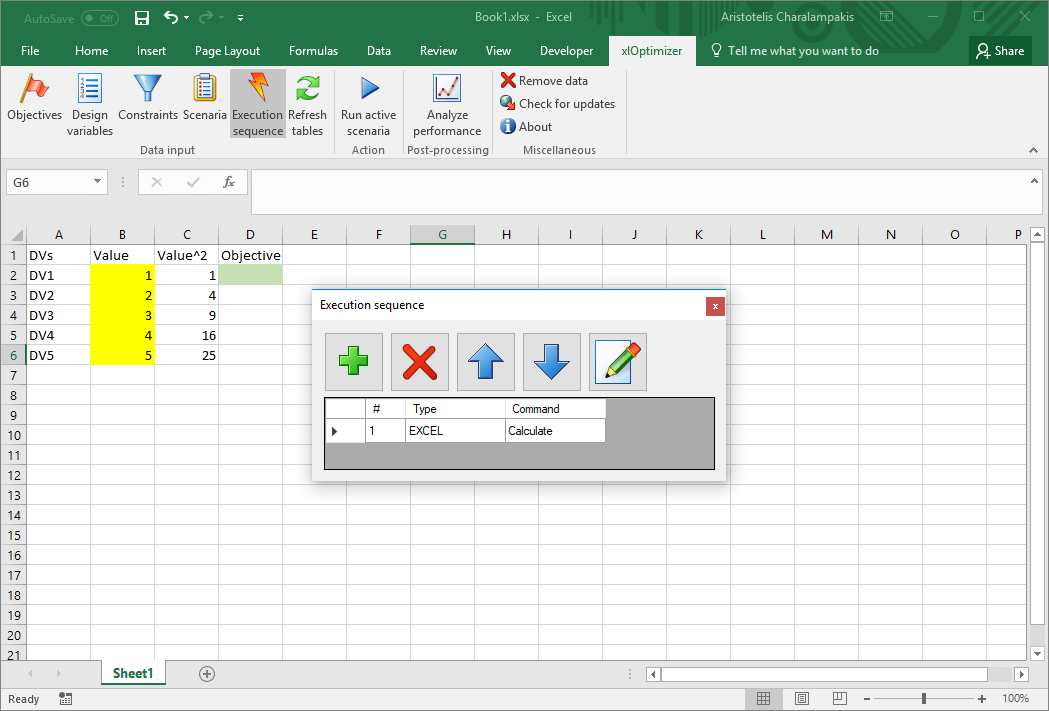Switch to the Formulas ribbon tab
Viewport: 1049px width, 711px height.
tap(313, 51)
